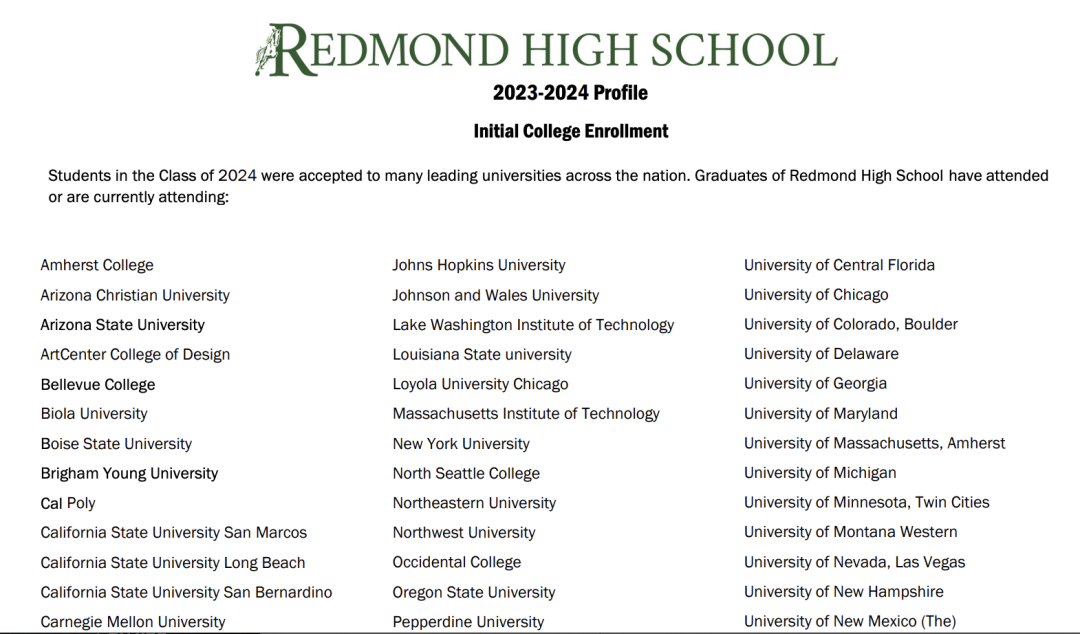Select Amherst College in the list

click(97, 265)
